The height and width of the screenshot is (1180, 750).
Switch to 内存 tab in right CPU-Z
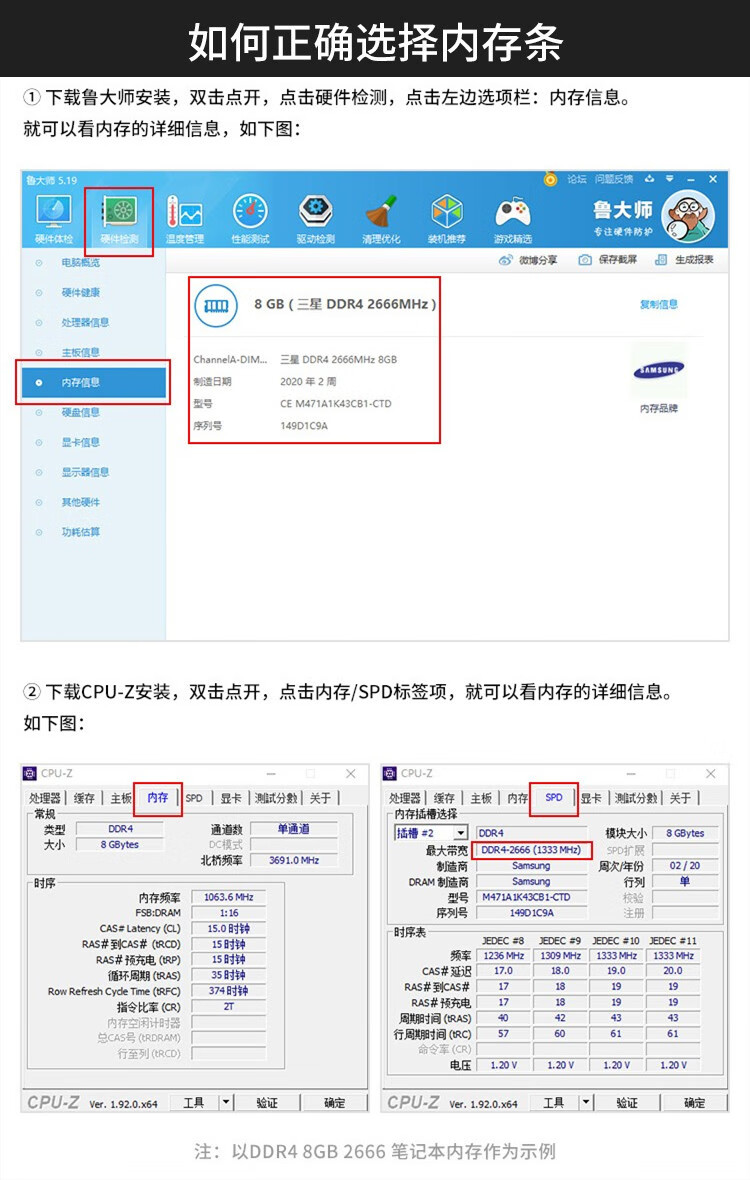[x=517, y=798]
